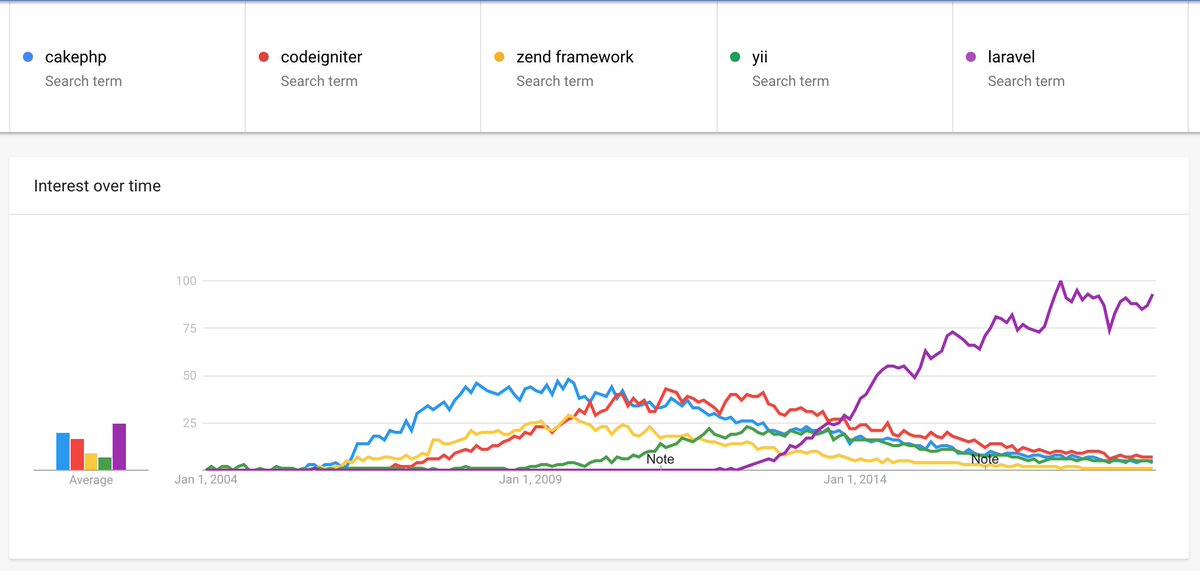Click the red dot beside codeigniter

[x=264, y=57]
